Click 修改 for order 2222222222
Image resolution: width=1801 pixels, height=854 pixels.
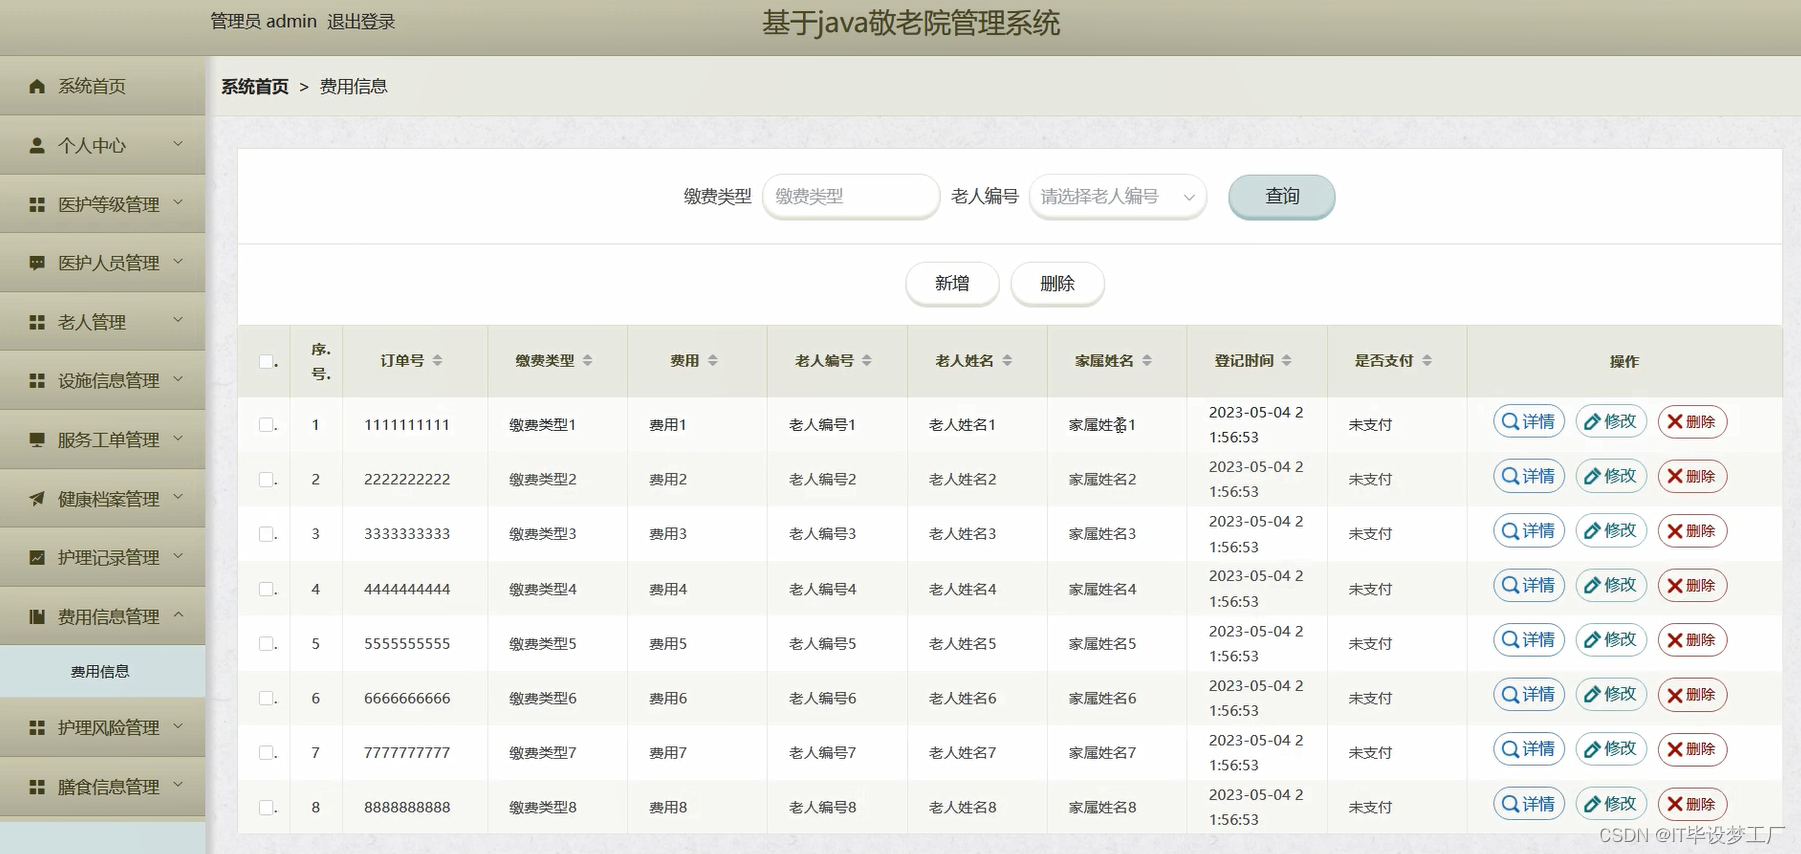click(x=1611, y=477)
